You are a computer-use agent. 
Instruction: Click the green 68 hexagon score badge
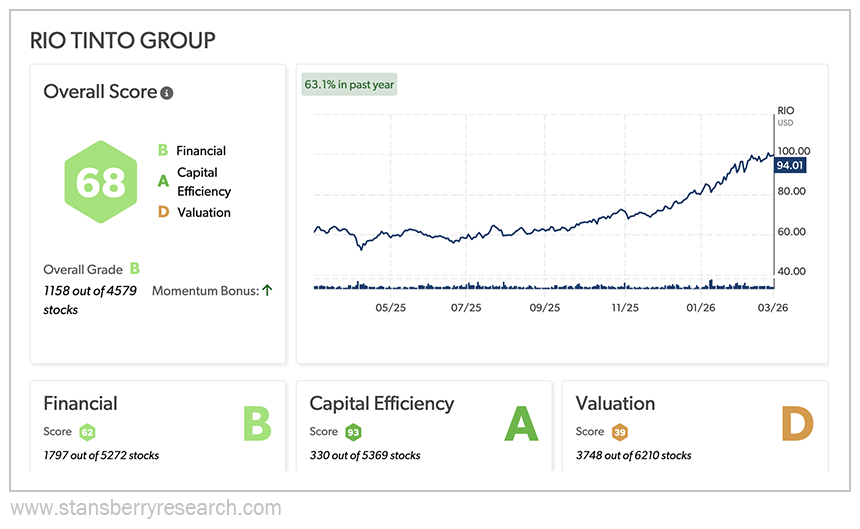pos(100,182)
